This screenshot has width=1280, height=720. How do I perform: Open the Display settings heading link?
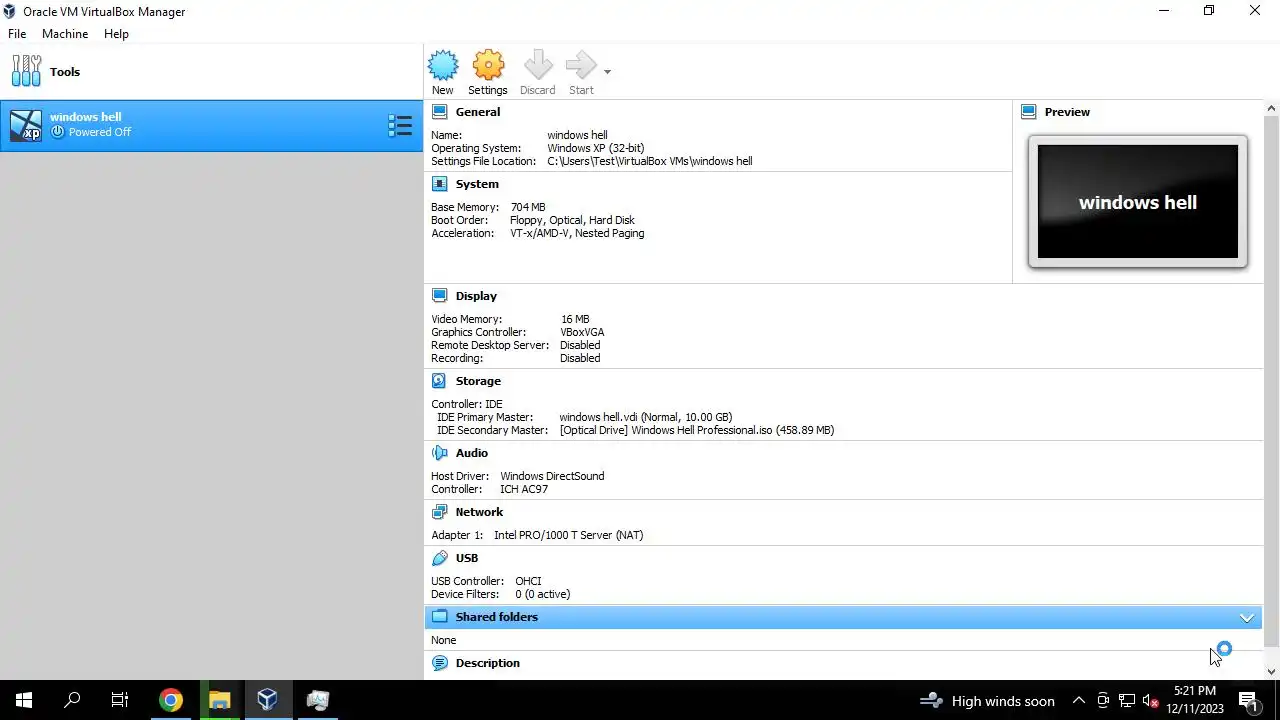[476, 296]
